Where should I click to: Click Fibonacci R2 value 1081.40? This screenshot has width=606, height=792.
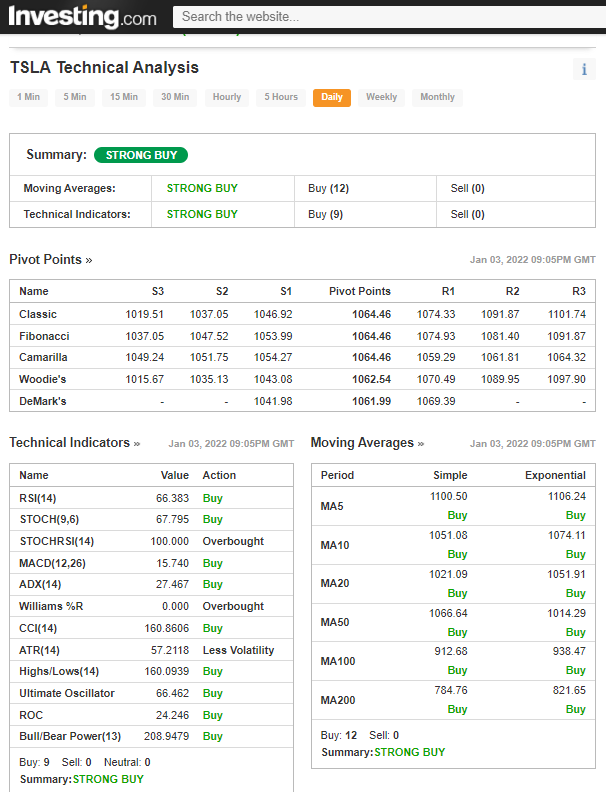point(500,336)
